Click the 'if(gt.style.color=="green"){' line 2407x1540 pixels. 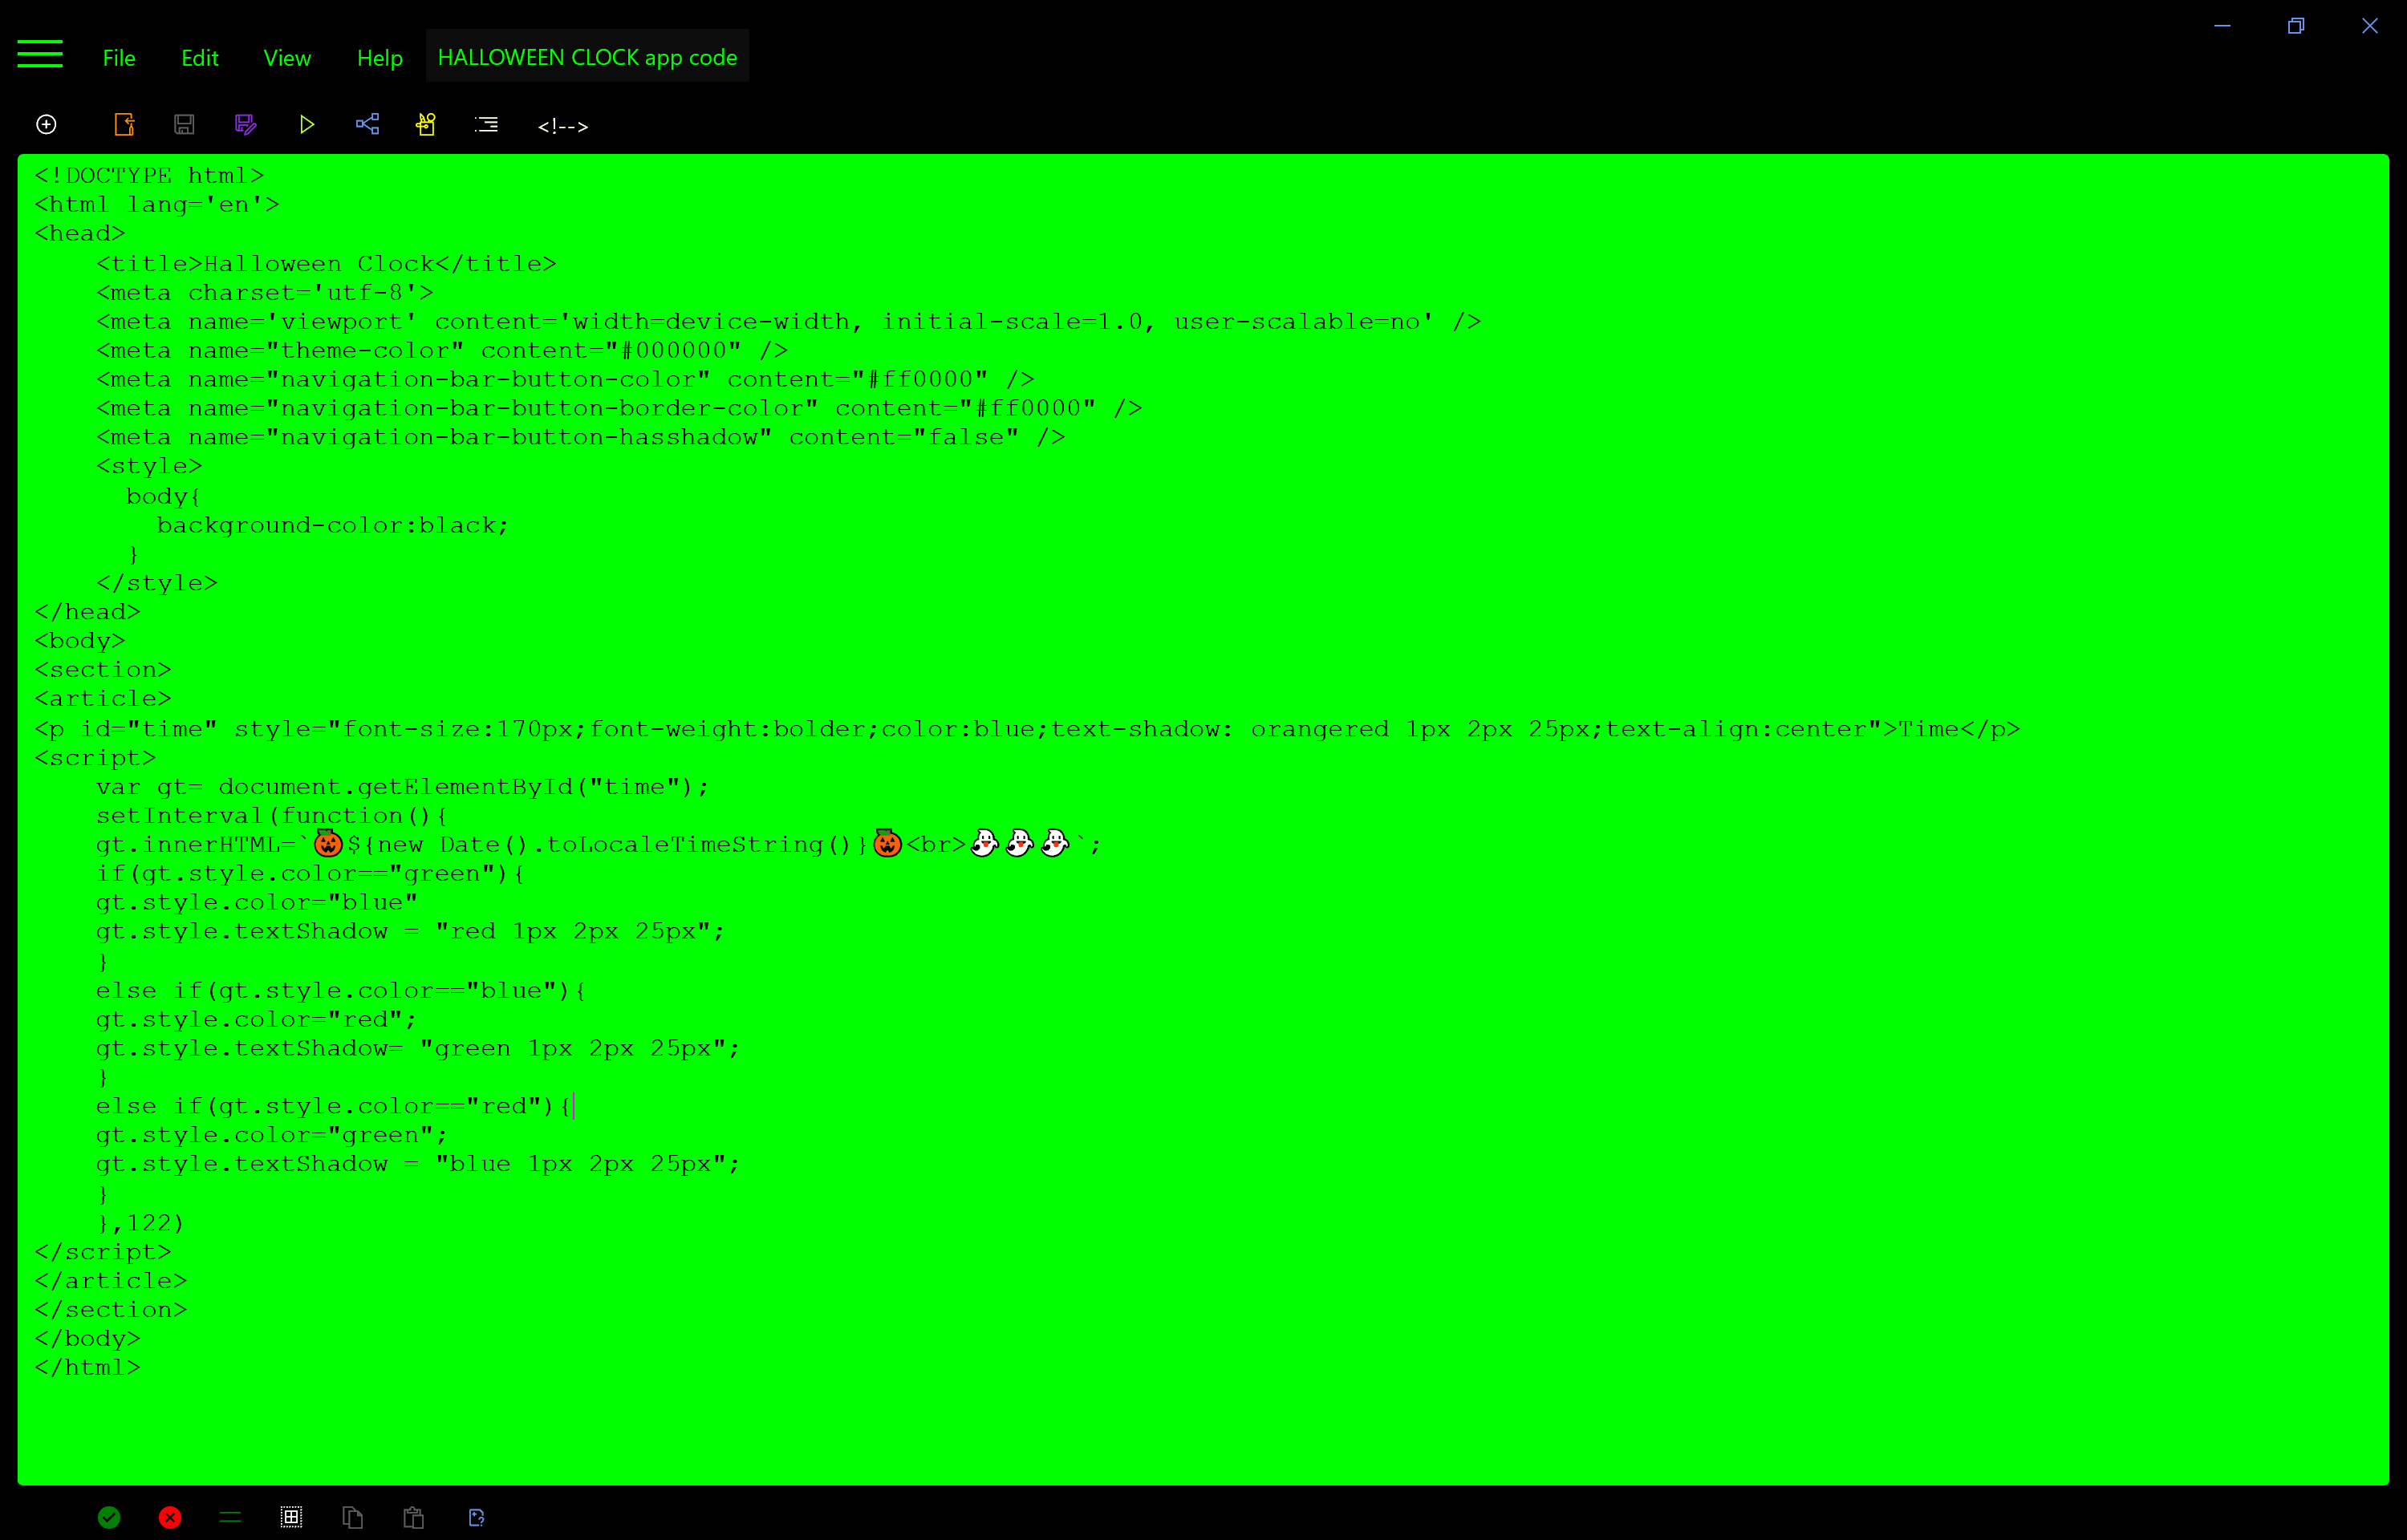tap(311, 874)
